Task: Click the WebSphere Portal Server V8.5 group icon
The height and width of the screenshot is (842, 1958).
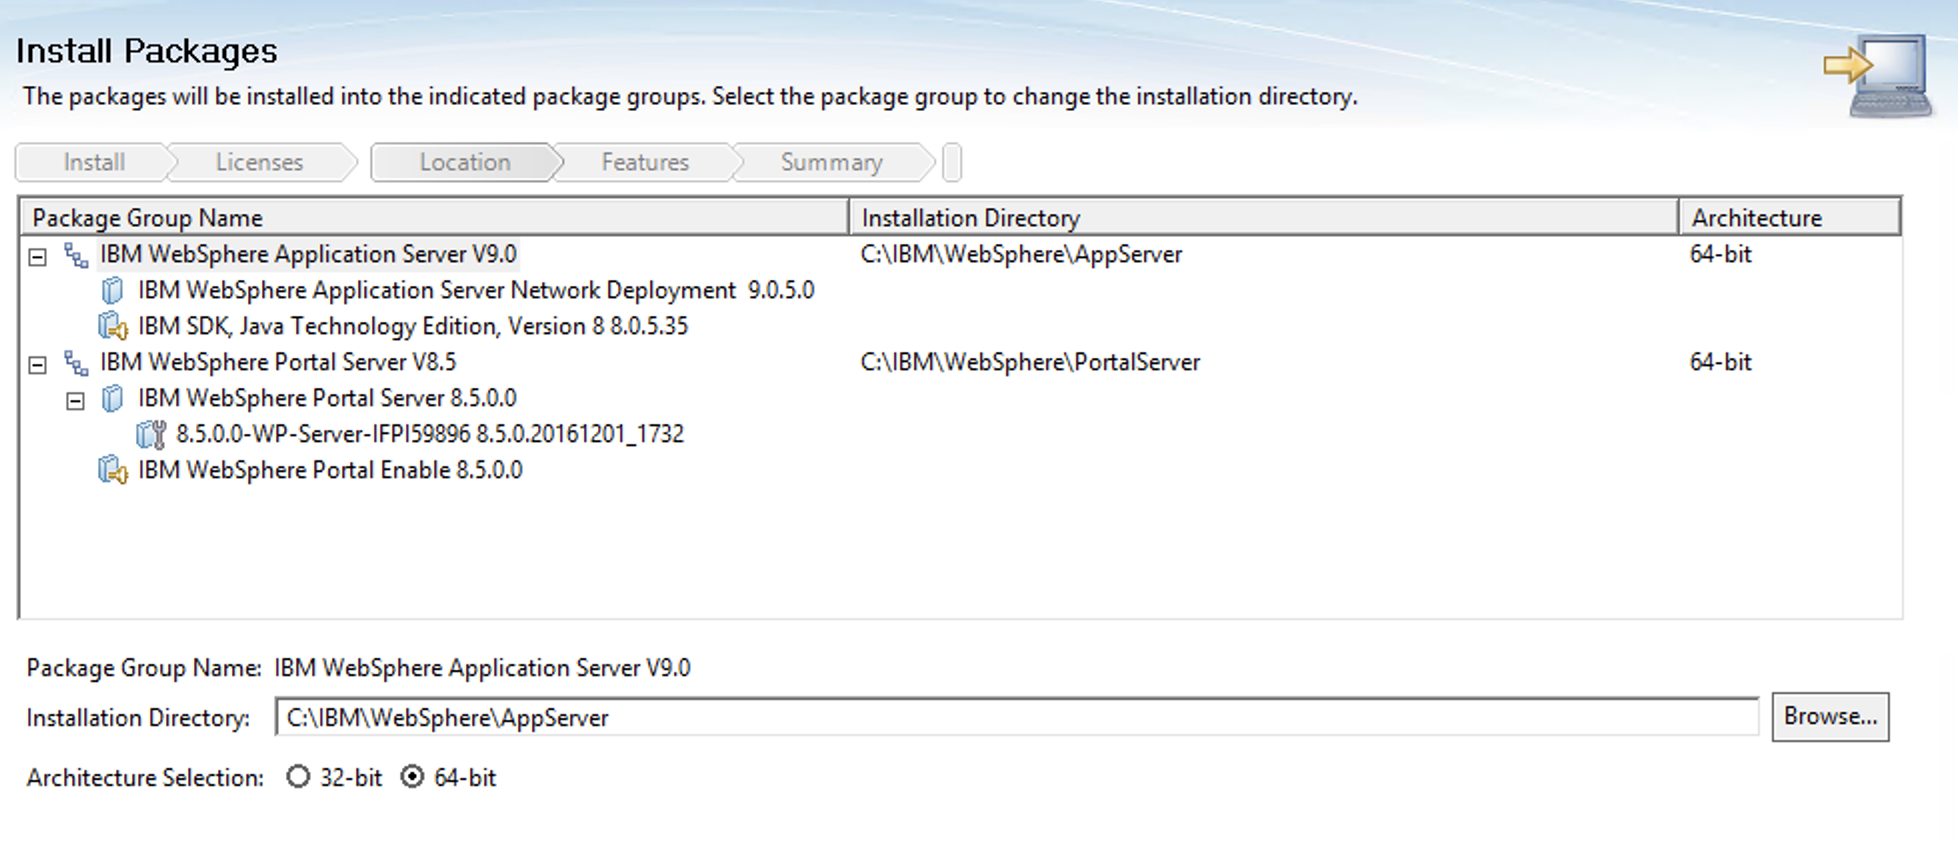Action: (x=76, y=363)
